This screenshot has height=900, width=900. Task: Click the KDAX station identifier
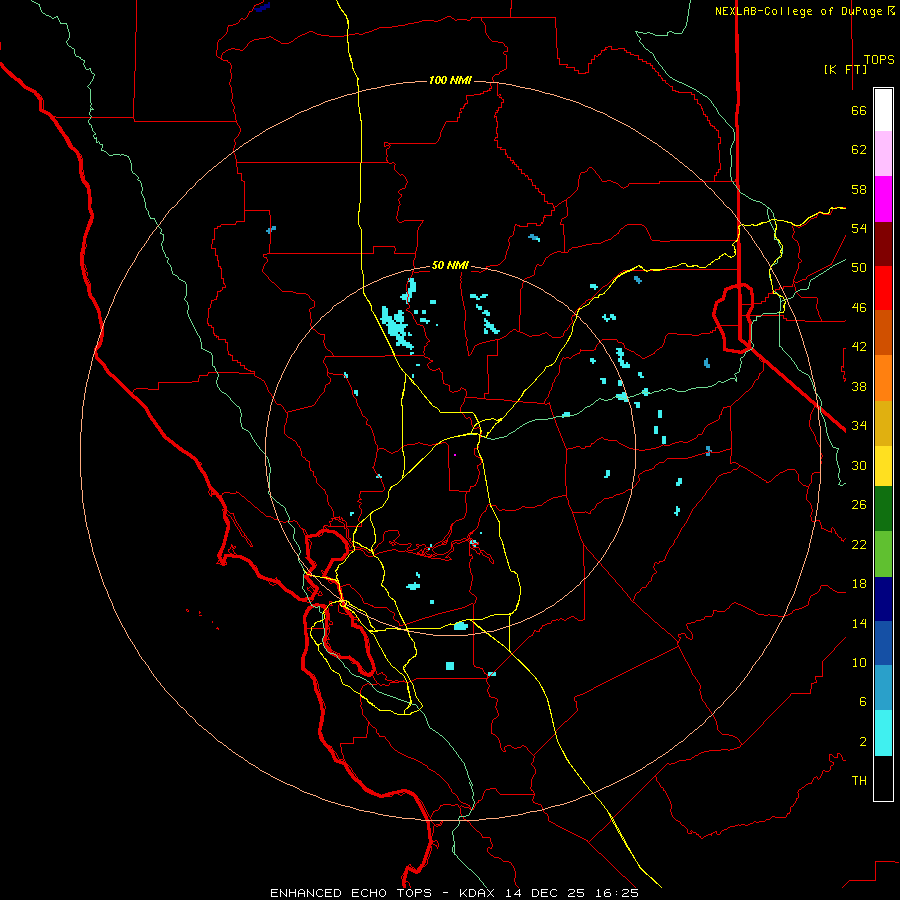coord(479,893)
